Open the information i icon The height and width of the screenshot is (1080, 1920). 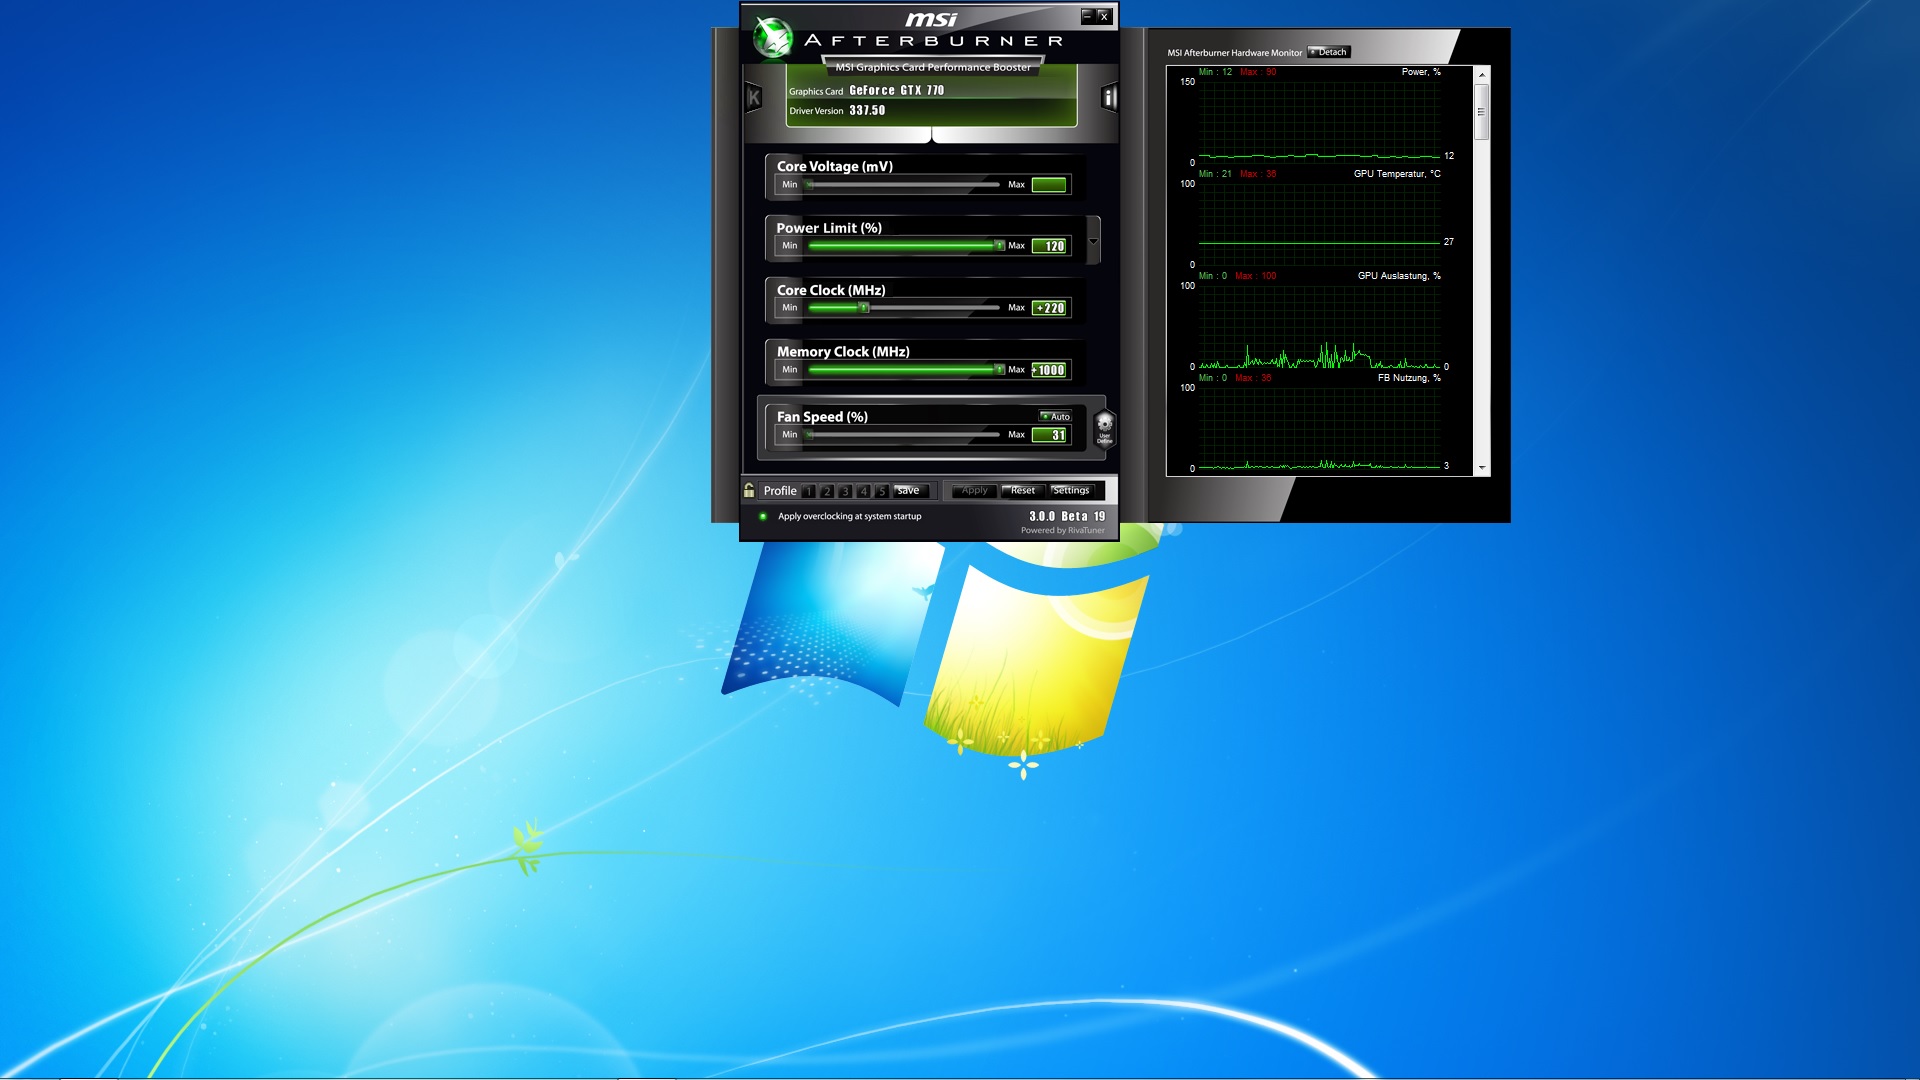tap(1108, 97)
